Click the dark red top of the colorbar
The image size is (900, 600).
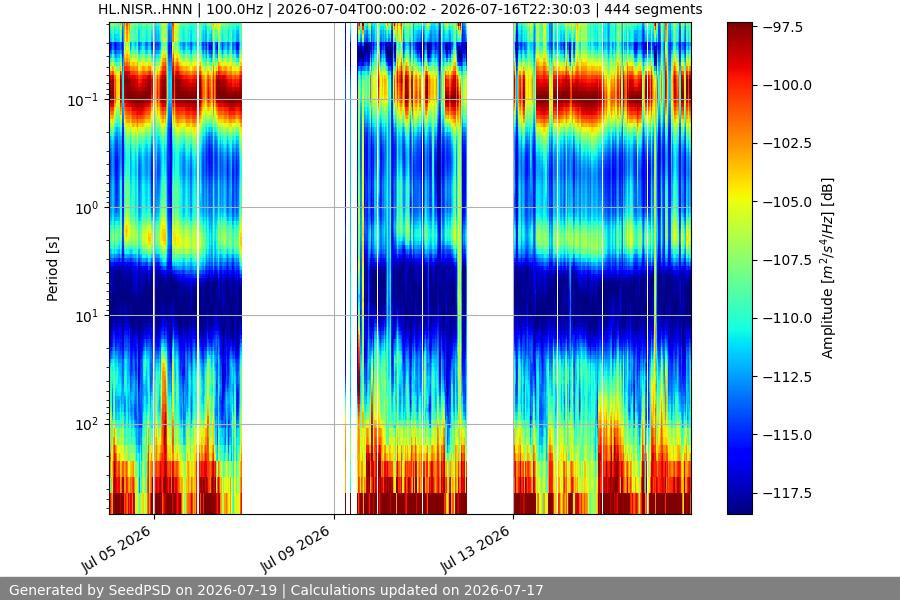[x=739, y=29]
